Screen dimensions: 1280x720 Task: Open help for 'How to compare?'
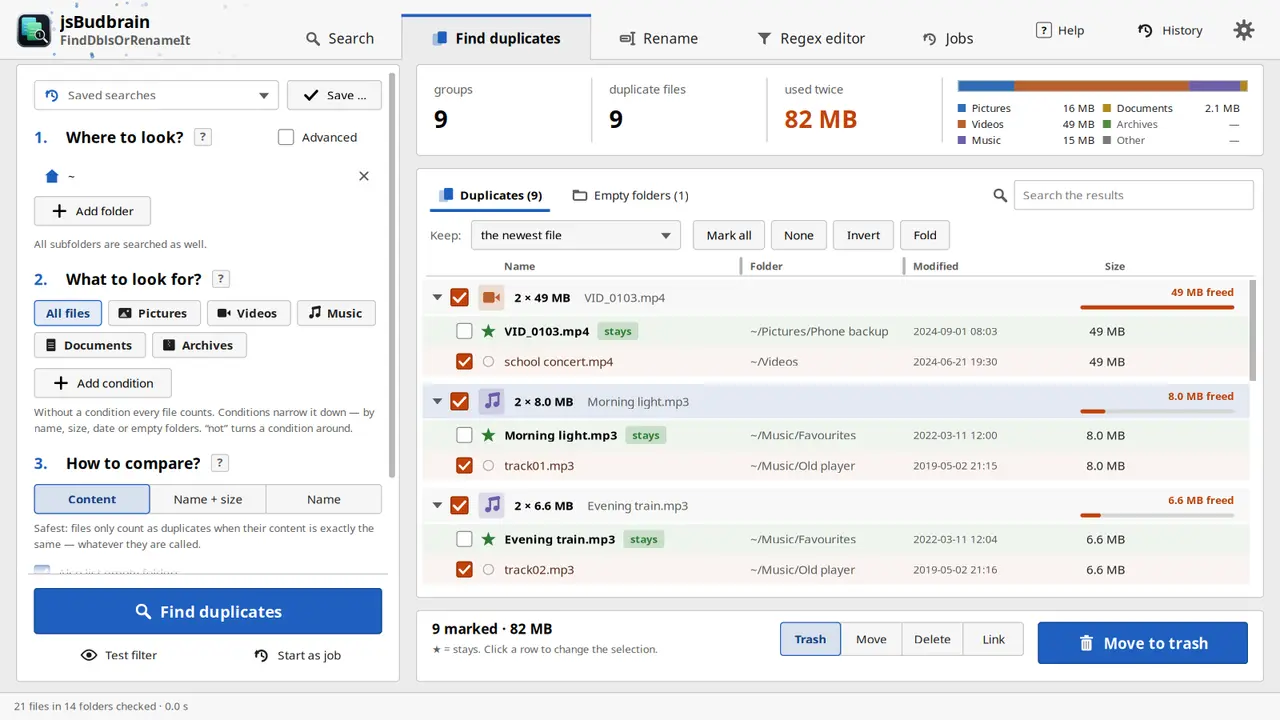pyautogui.click(x=220, y=463)
